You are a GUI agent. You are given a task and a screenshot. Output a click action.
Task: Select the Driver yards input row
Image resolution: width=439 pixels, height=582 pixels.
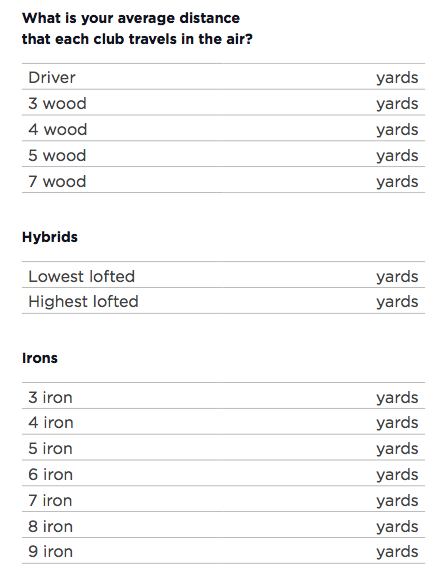[x=223, y=76]
